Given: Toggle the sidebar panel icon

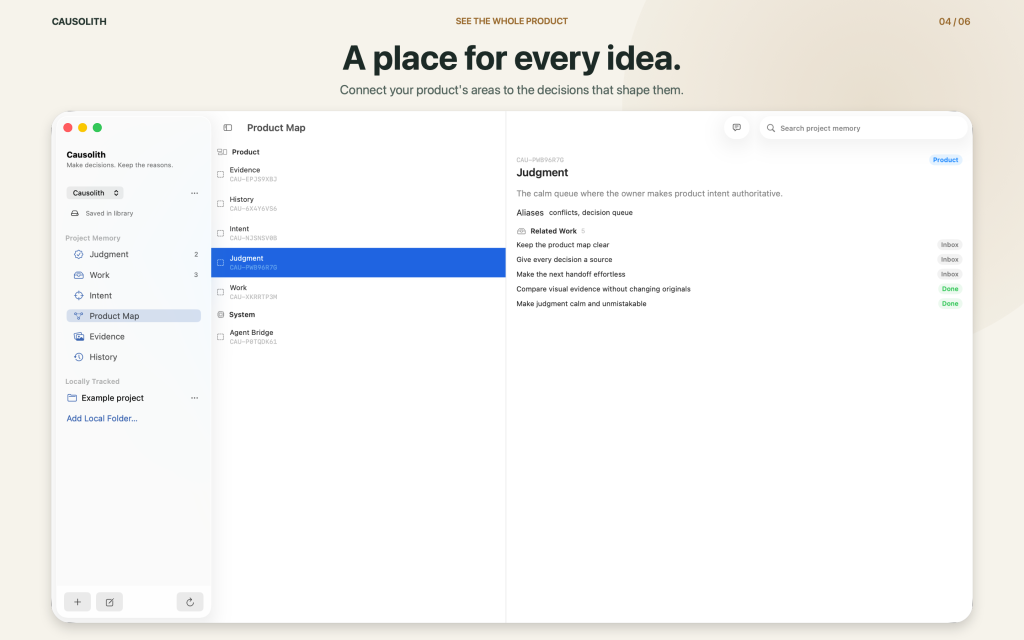Looking at the screenshot, I should click(227, 128).
